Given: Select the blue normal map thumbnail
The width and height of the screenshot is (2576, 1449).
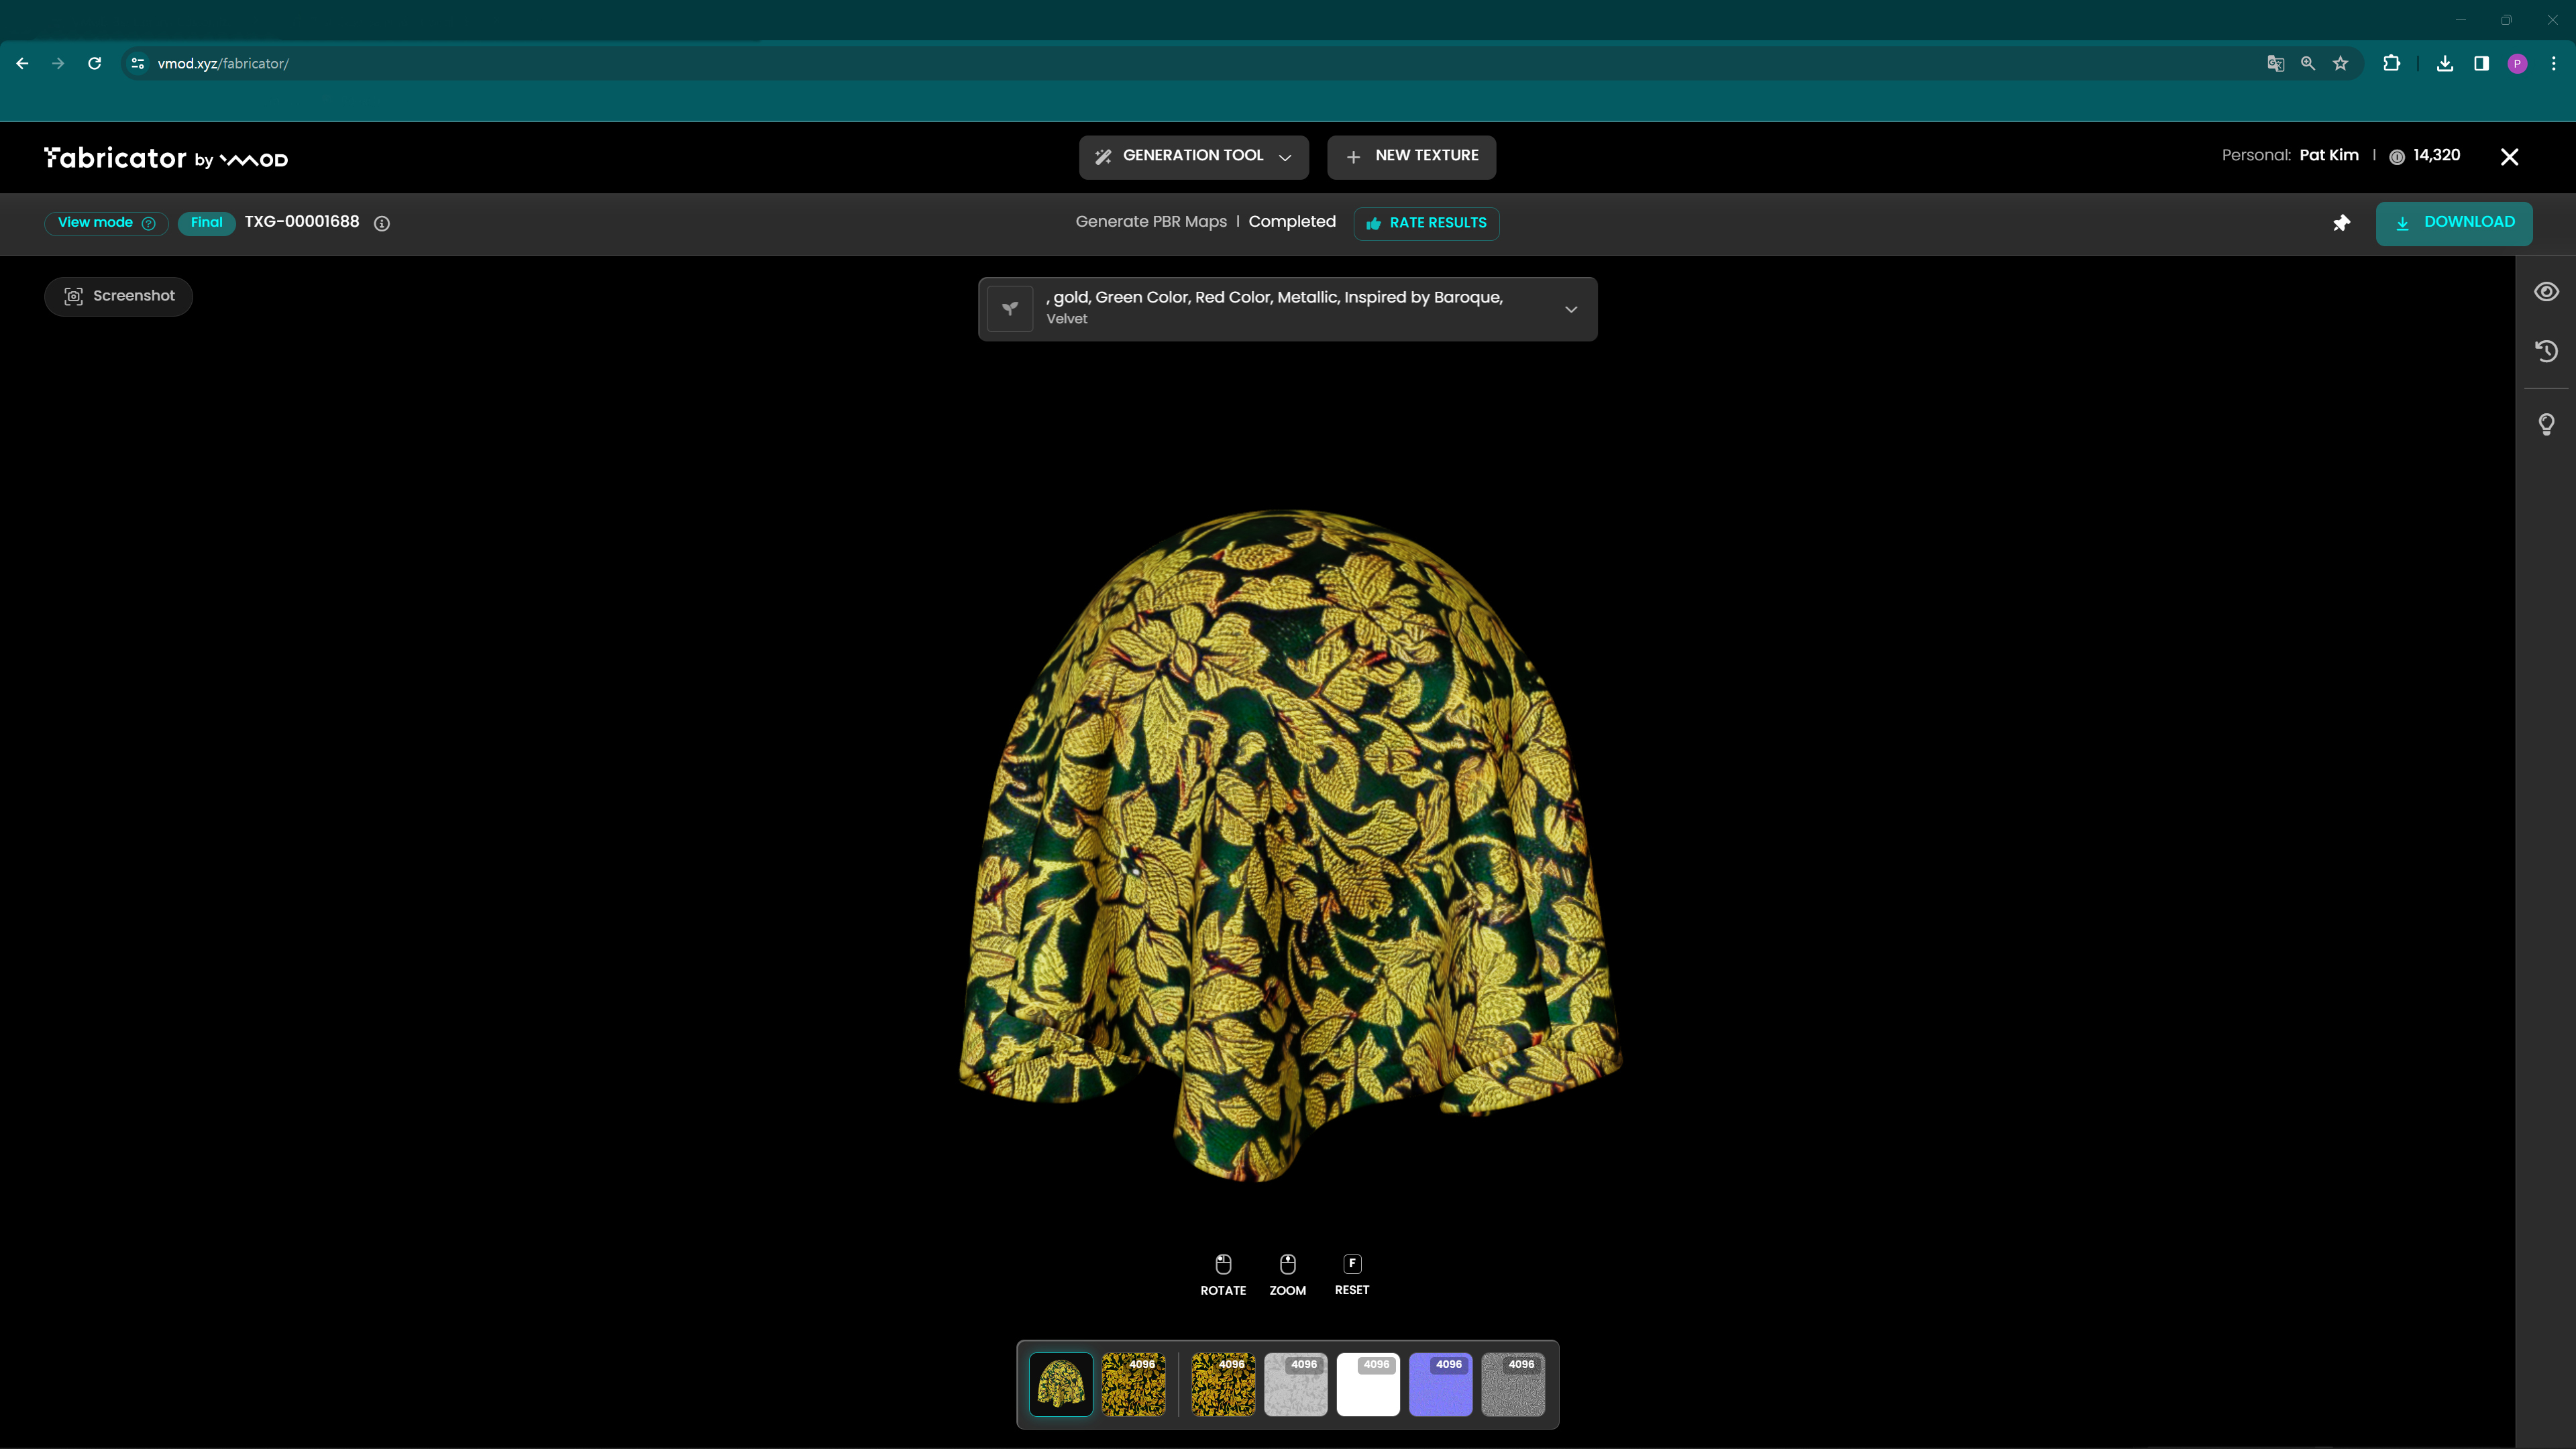Looking at the screenshot, I should [1440, 1384].
